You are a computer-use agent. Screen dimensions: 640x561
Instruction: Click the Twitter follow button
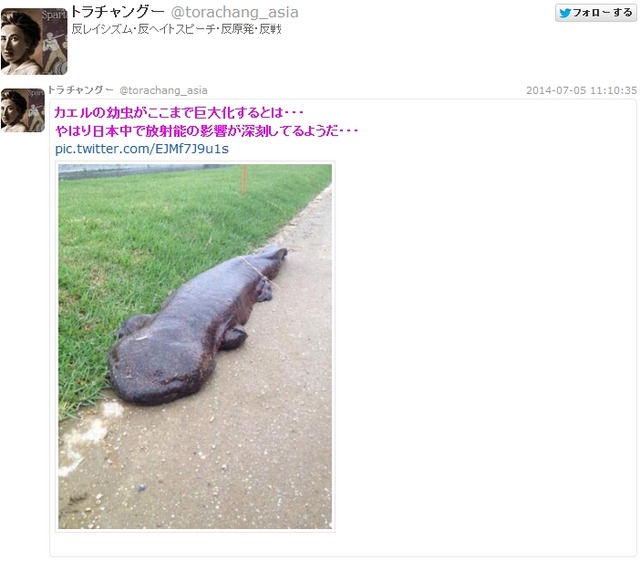[x=596, y=13]
